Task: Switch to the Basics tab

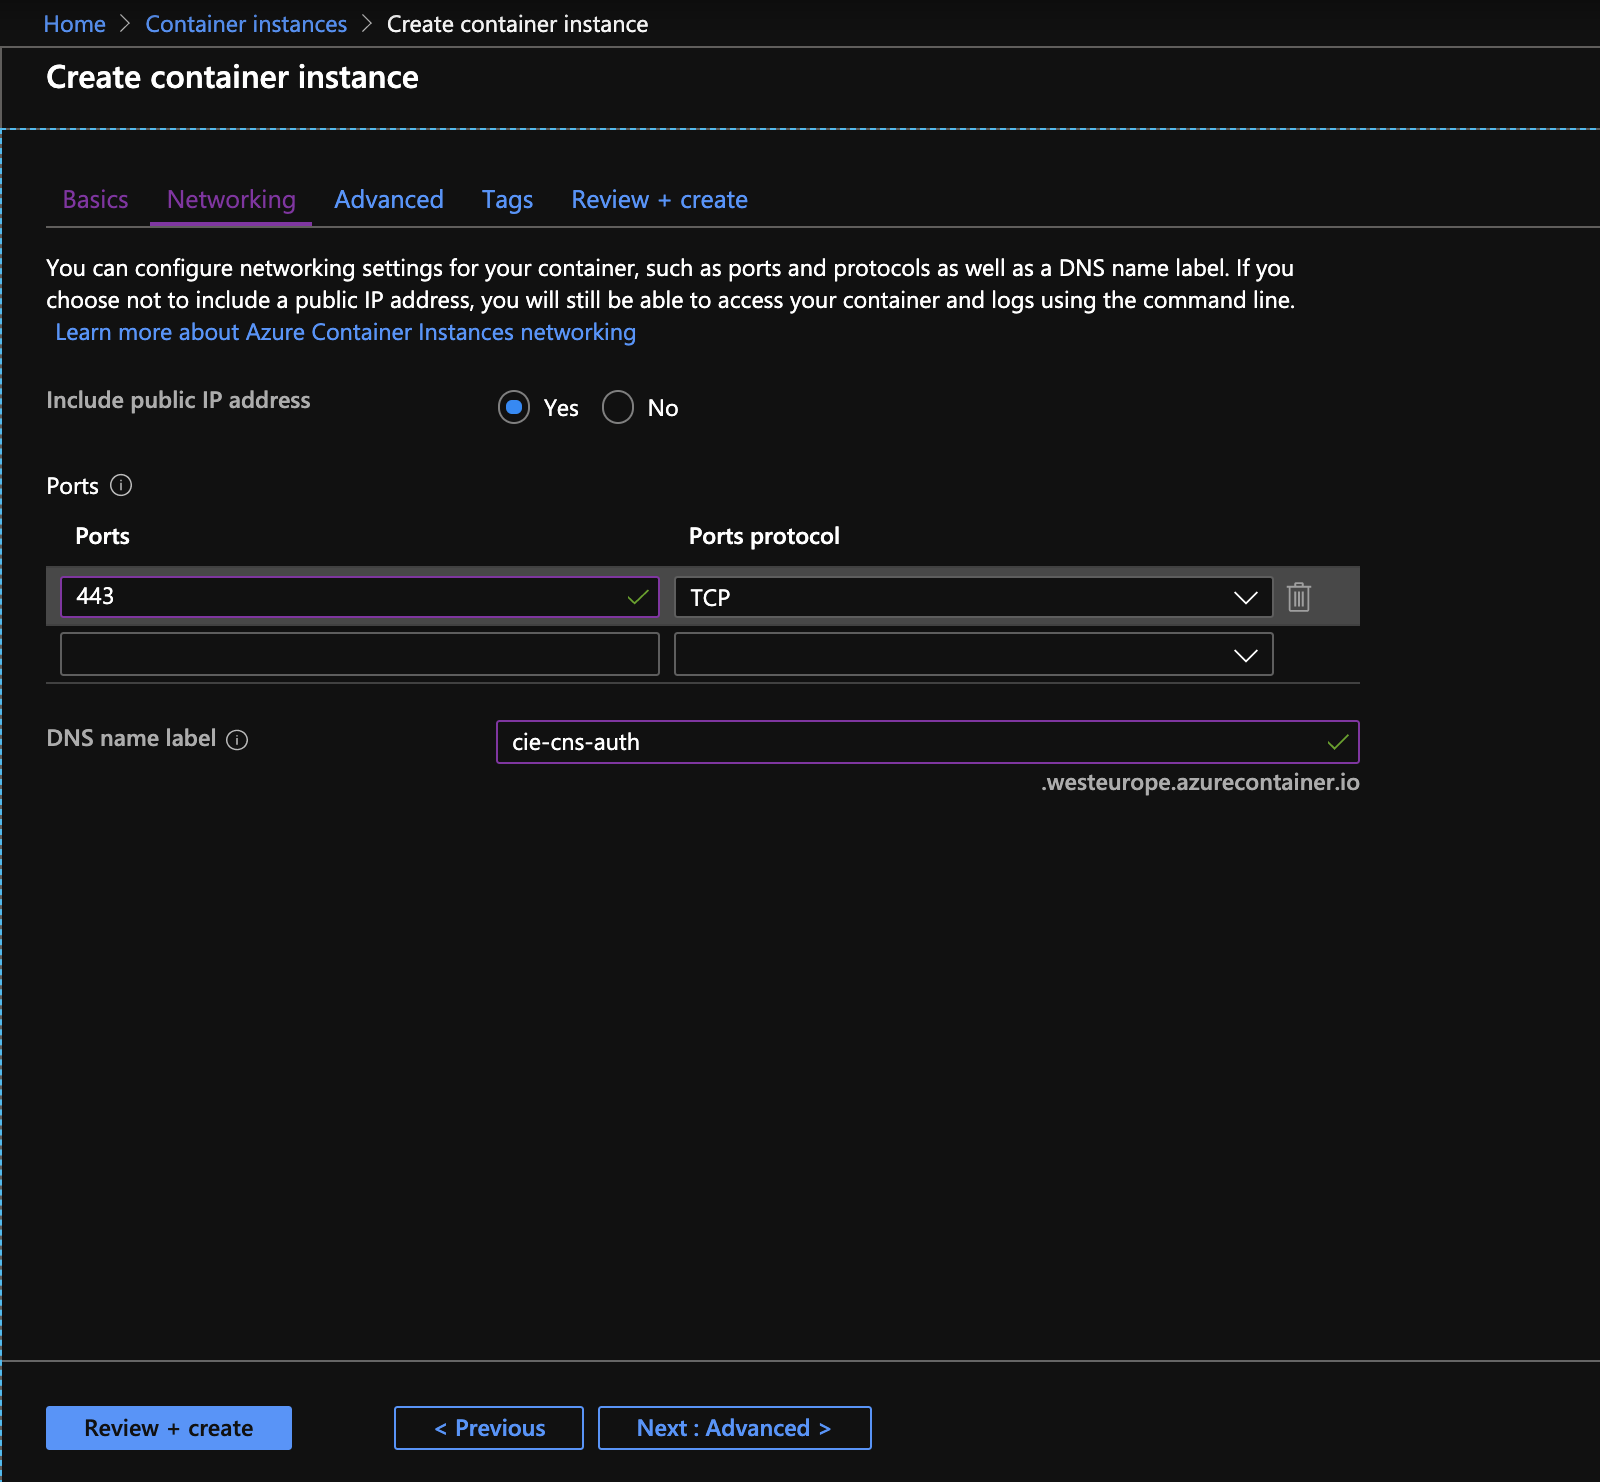Action: tap(95, 199)
